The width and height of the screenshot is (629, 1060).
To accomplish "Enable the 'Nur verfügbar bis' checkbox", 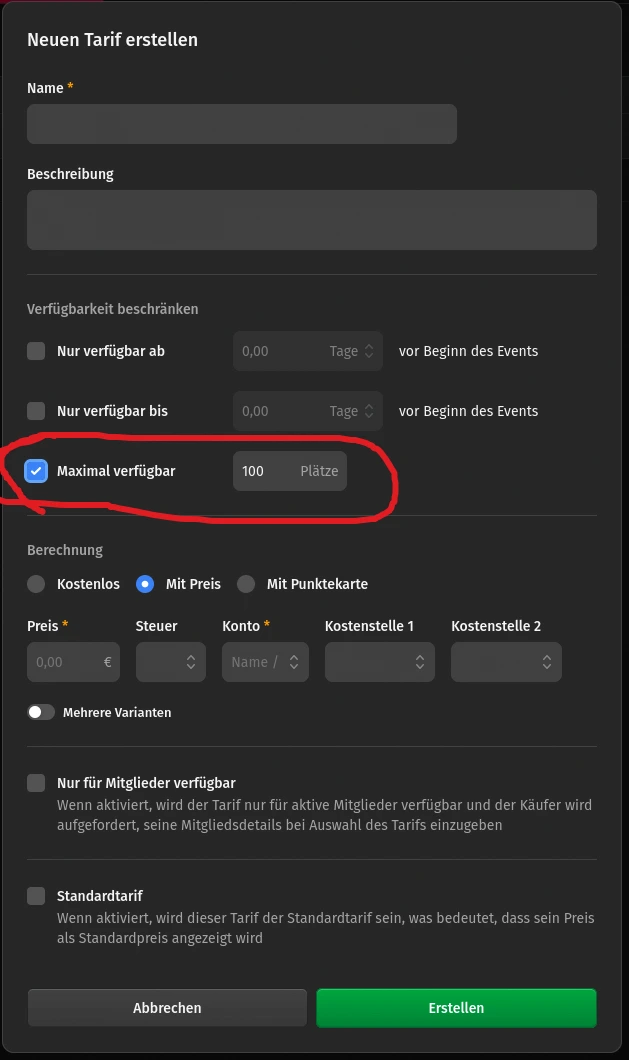I will pyautogui.click(x=36, y=411).
